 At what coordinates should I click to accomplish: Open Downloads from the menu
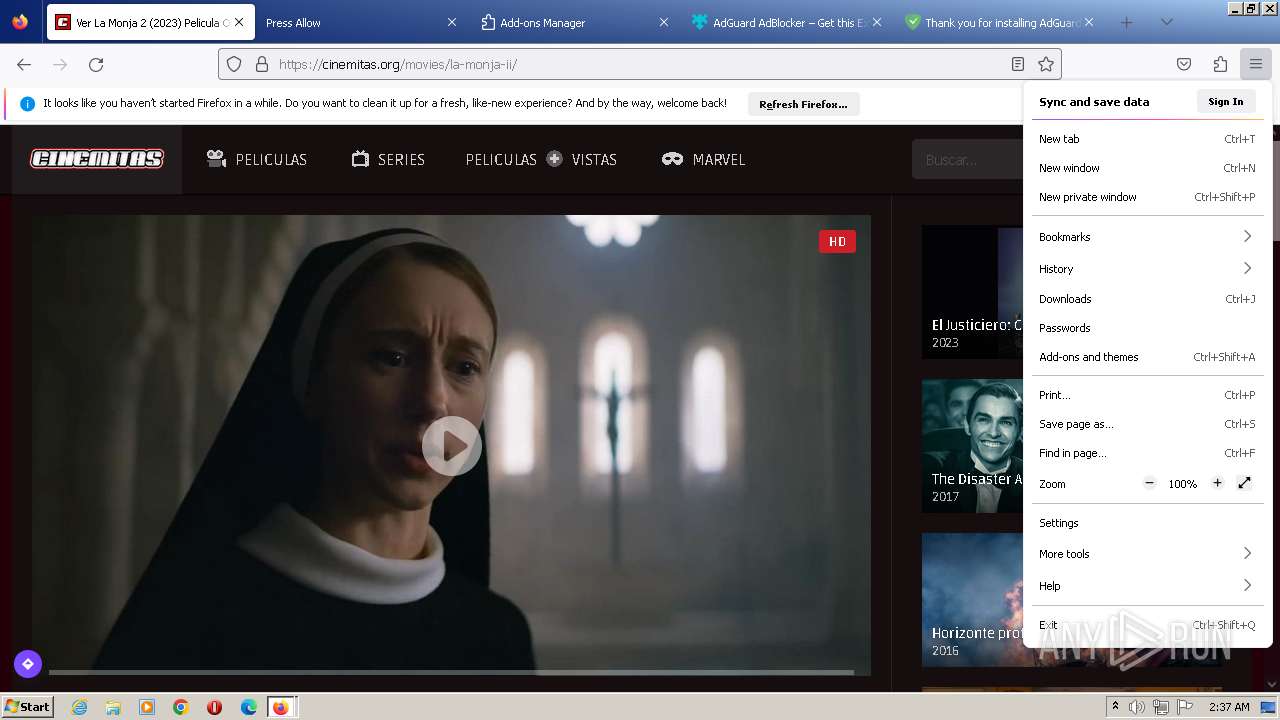[1147, 299]
